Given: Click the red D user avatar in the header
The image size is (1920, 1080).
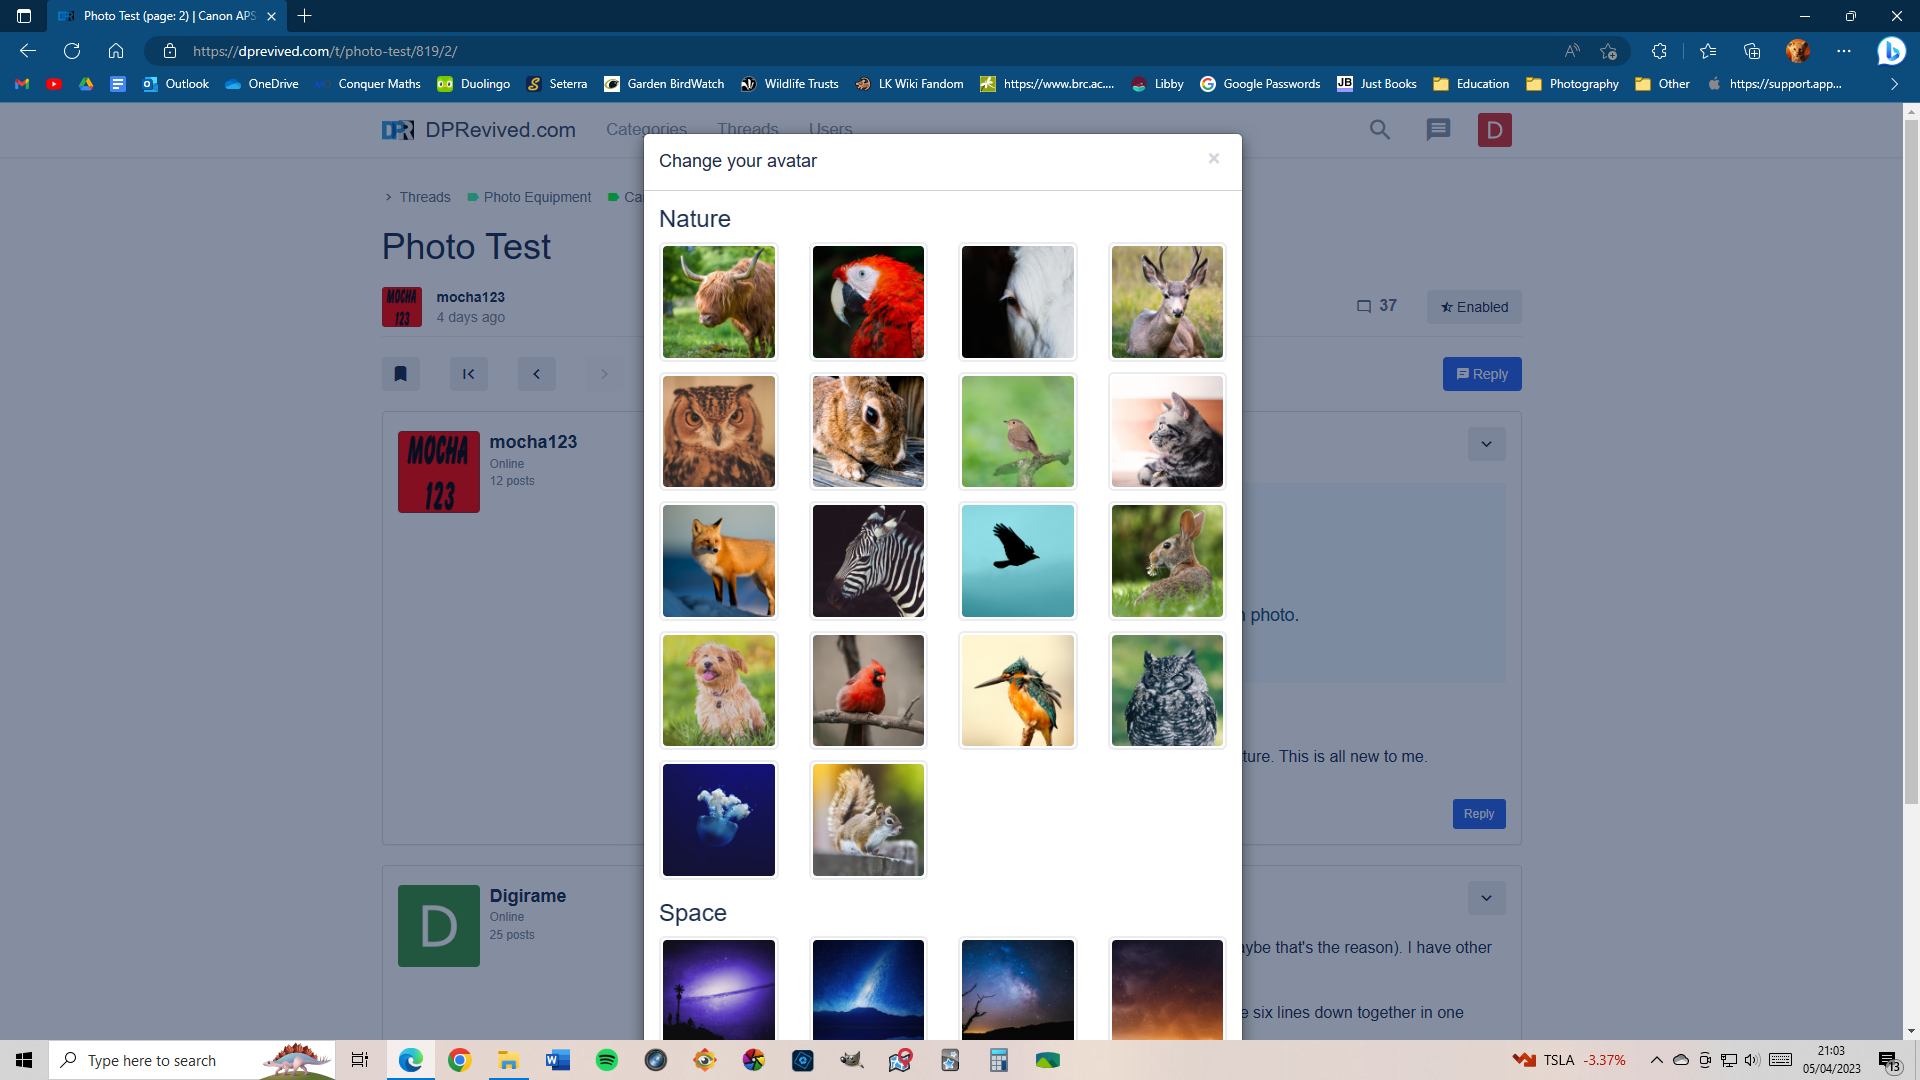Looking at the screenshot, I should [x=1494, y=130].
